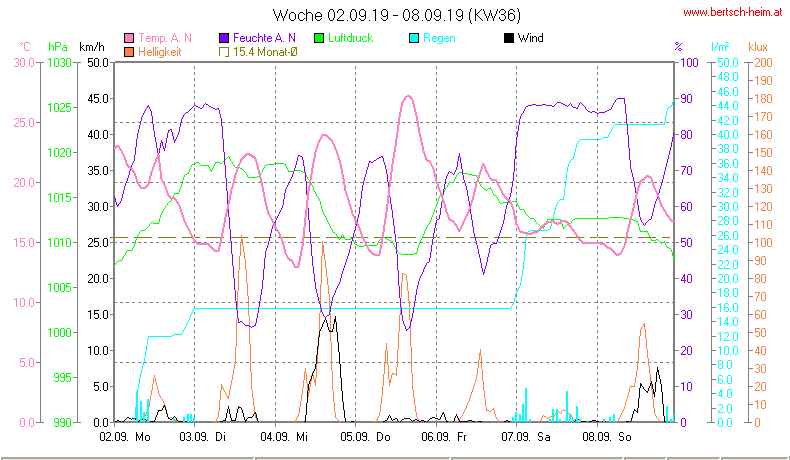Click the 02.09. Mo date label
790x460 pixels.
125,437
